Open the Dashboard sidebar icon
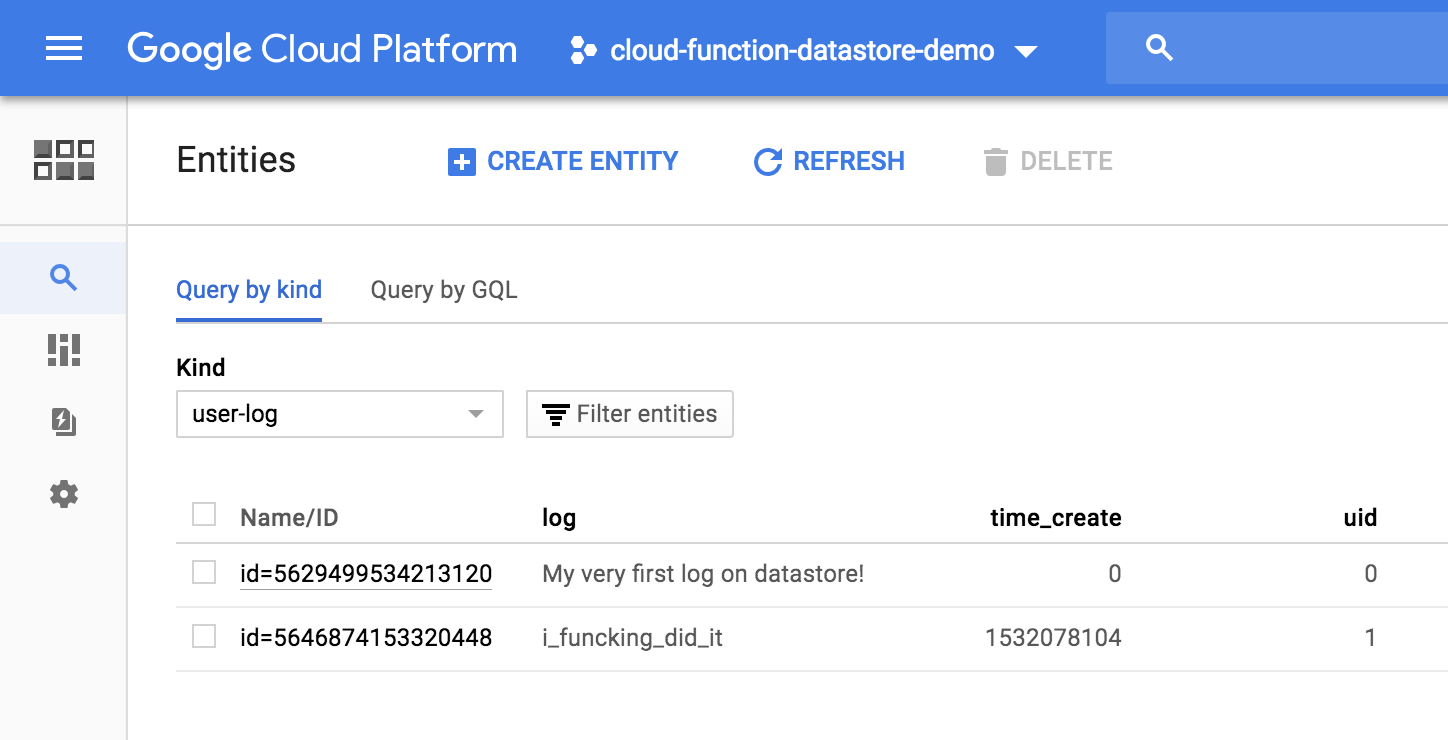This screenshot has width=1448, height=740. 64,350
